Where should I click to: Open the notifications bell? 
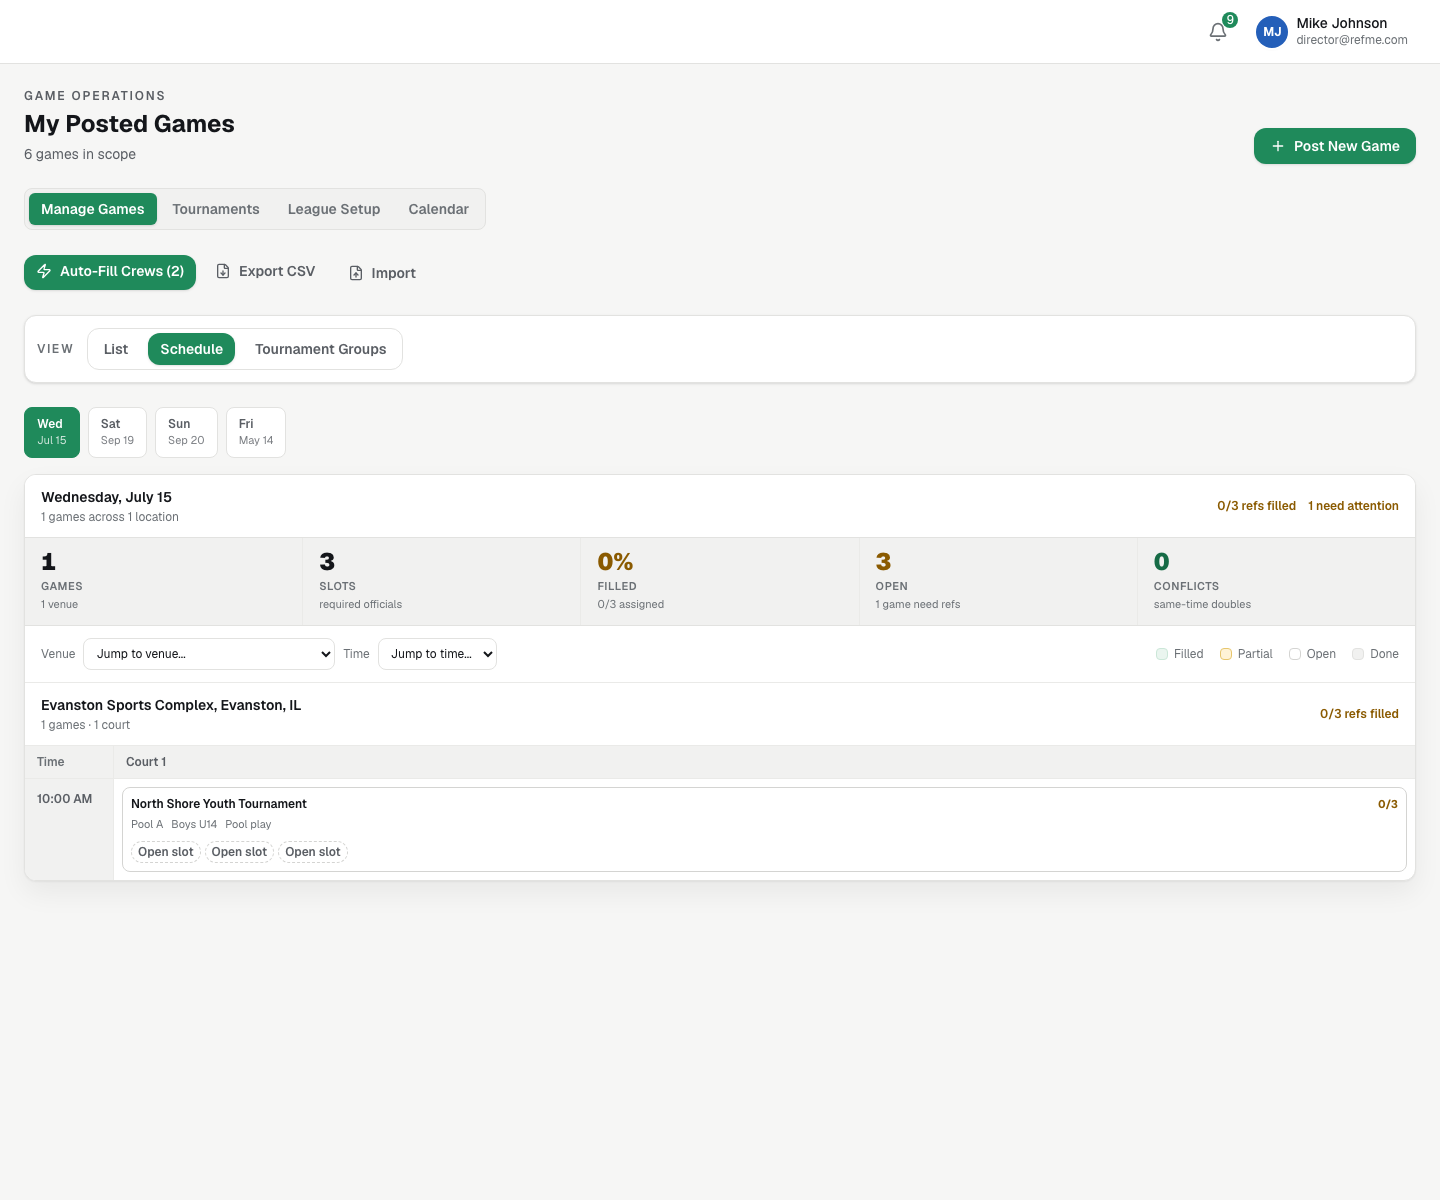click(1218, 32)
